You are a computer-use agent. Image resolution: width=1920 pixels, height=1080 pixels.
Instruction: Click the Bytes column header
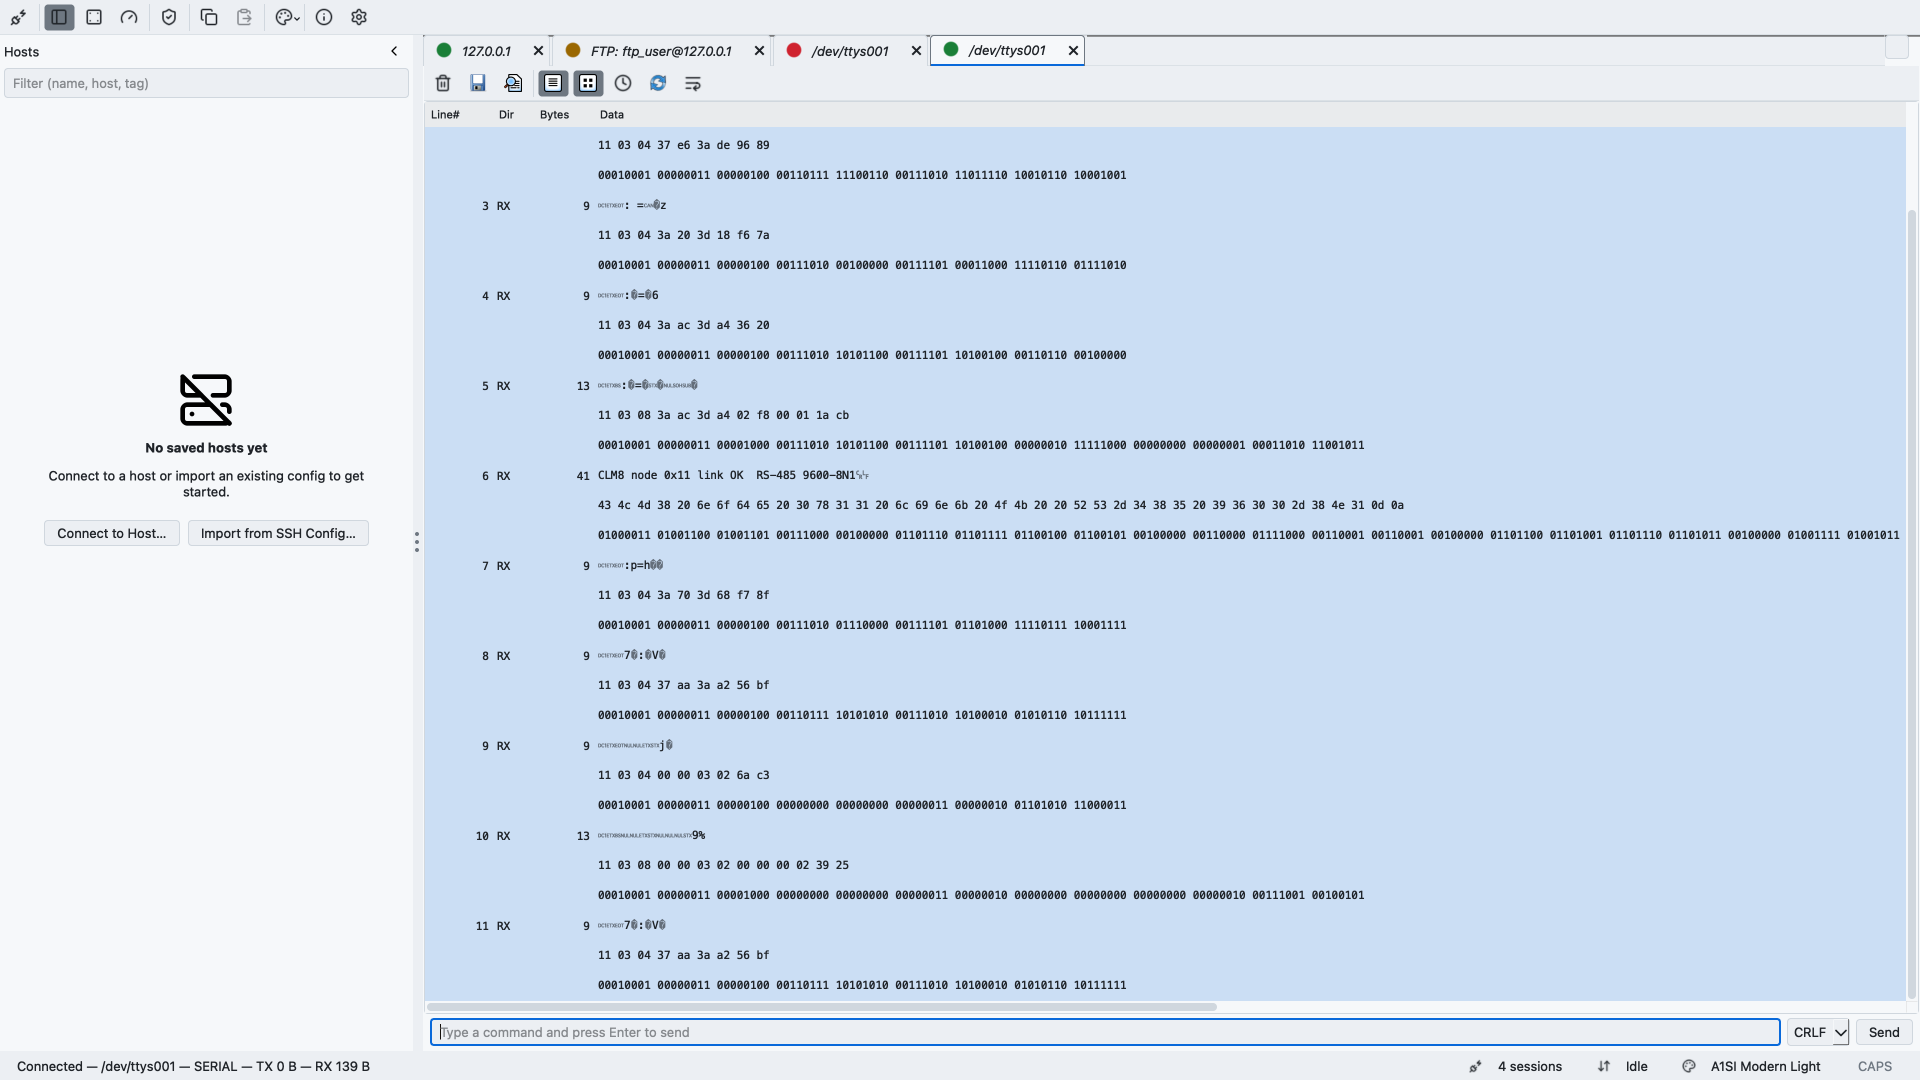tap(554, 115)
